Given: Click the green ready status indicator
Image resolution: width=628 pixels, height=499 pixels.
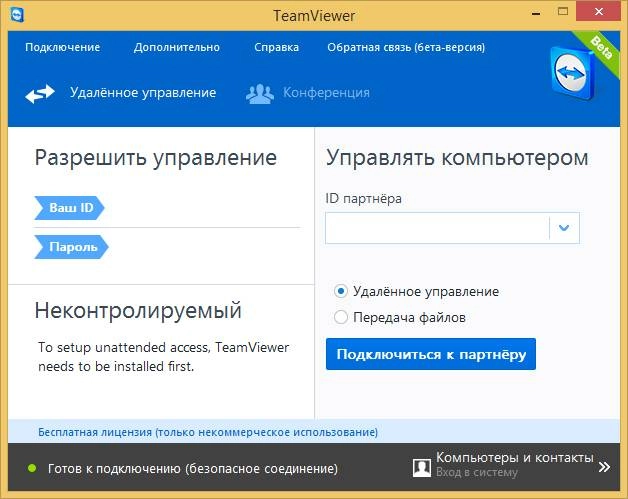Looking at the screenshot, I should (32, 468).
